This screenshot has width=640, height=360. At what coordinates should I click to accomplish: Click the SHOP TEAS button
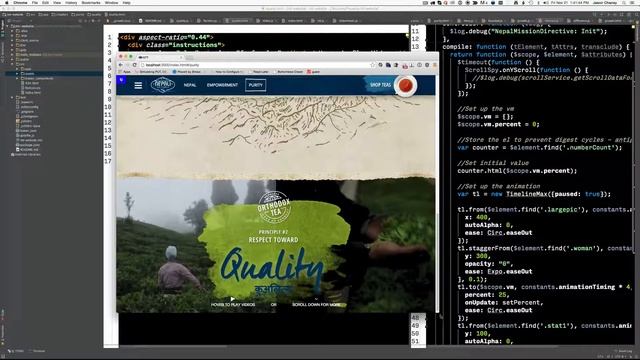380,85
